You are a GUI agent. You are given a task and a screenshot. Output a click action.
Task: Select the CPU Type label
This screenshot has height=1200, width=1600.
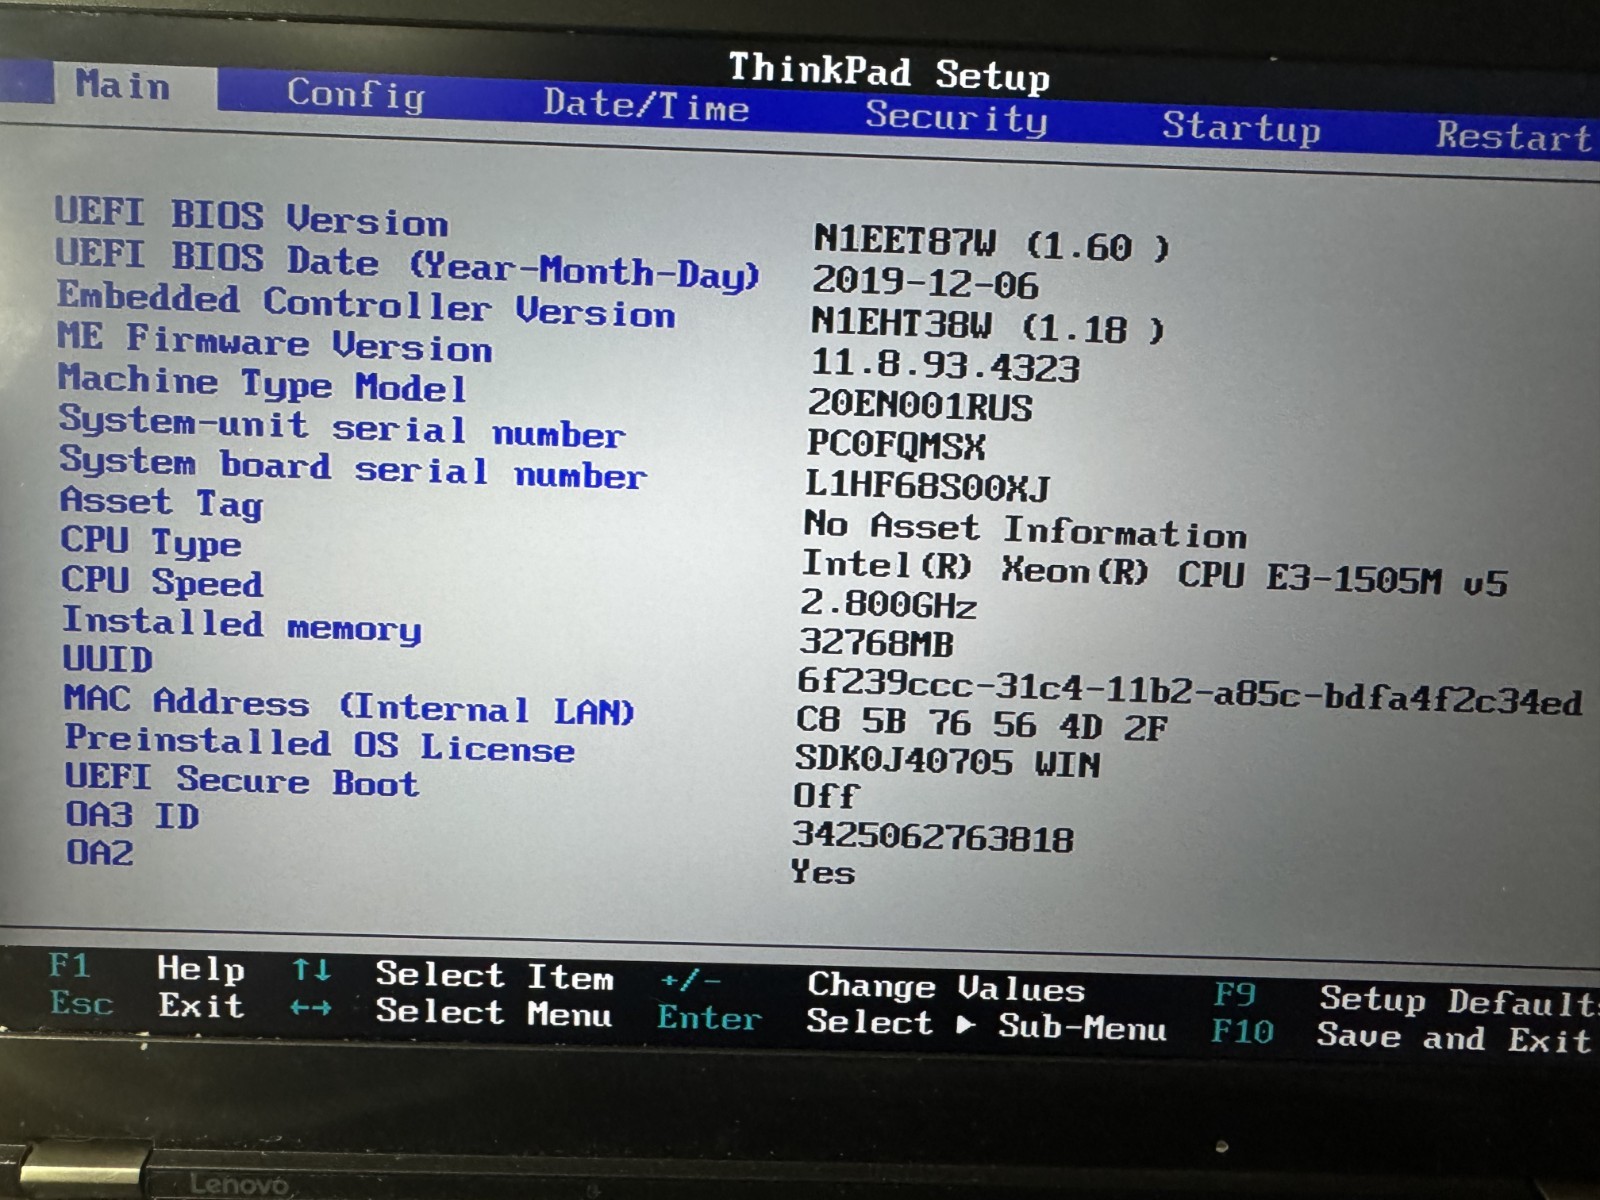(x=151, y=542)
